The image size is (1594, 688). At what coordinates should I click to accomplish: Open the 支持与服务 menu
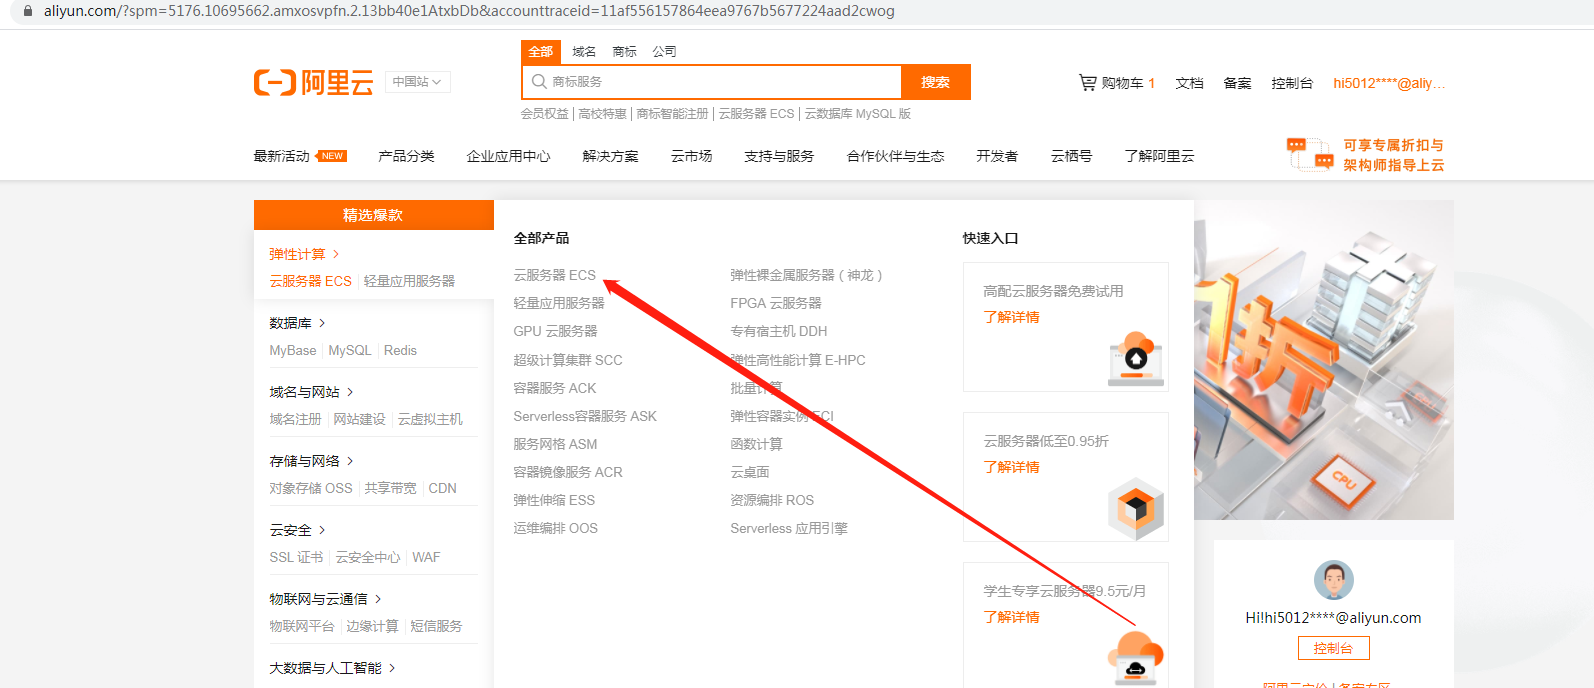(779, 156)
